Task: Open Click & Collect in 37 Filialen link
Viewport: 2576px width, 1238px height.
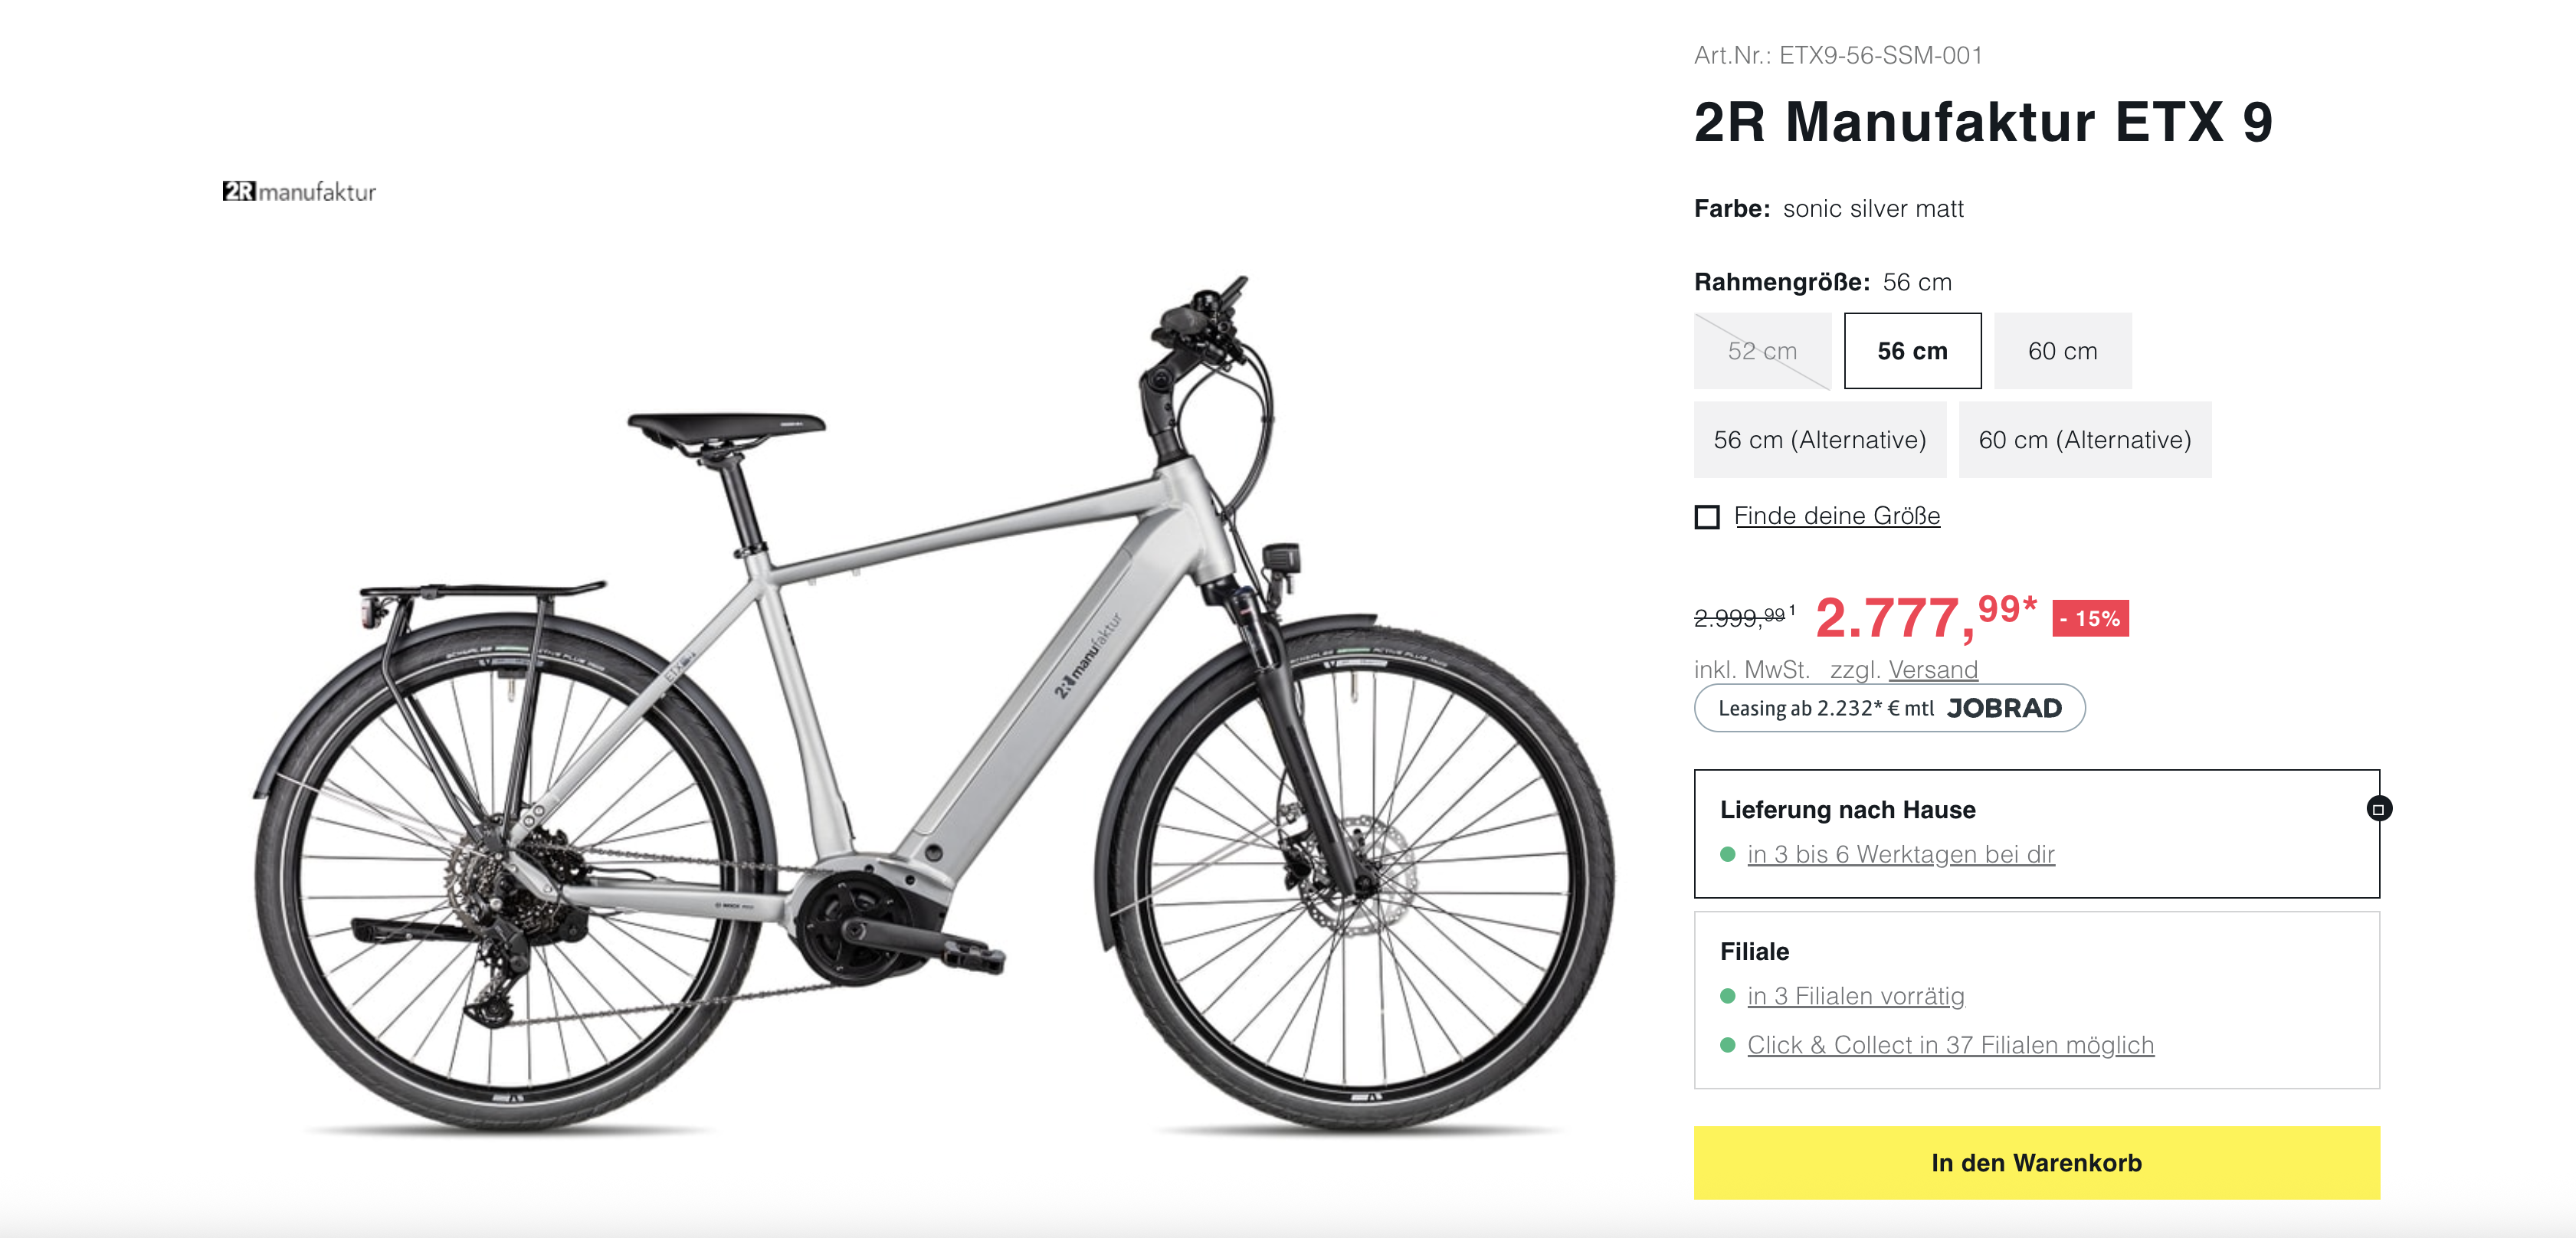Action: (x=1949, y=1045)
